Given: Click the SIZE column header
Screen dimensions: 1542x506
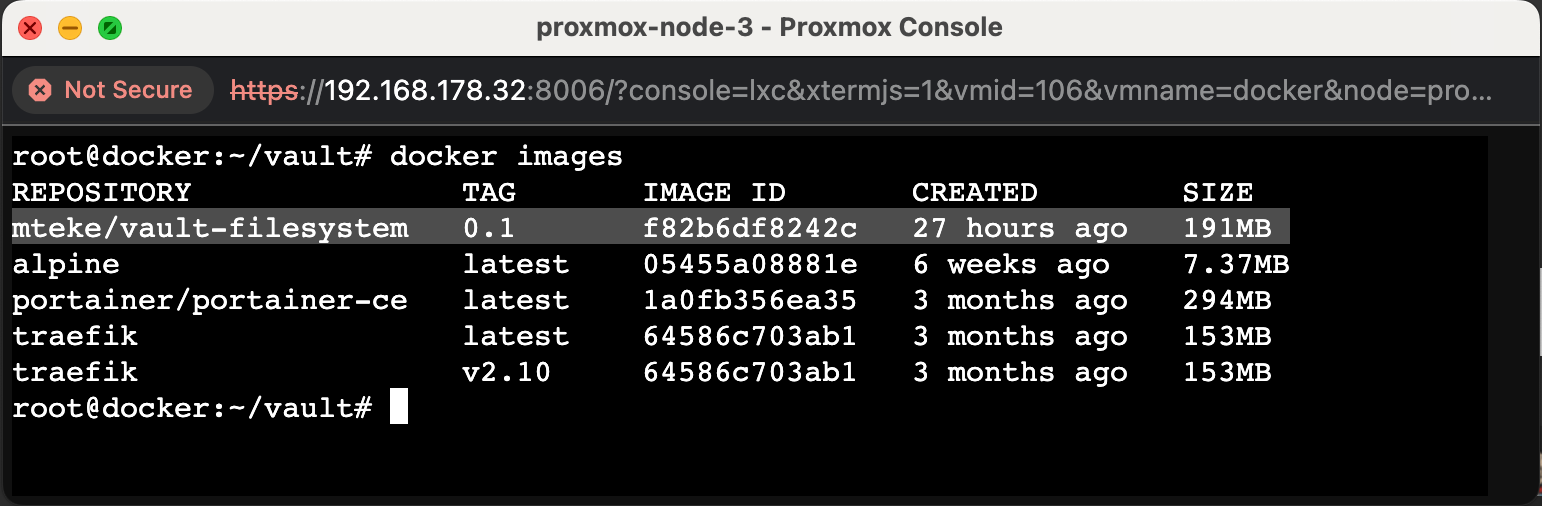Looking at the screenshot, I should click(1217, 192).
